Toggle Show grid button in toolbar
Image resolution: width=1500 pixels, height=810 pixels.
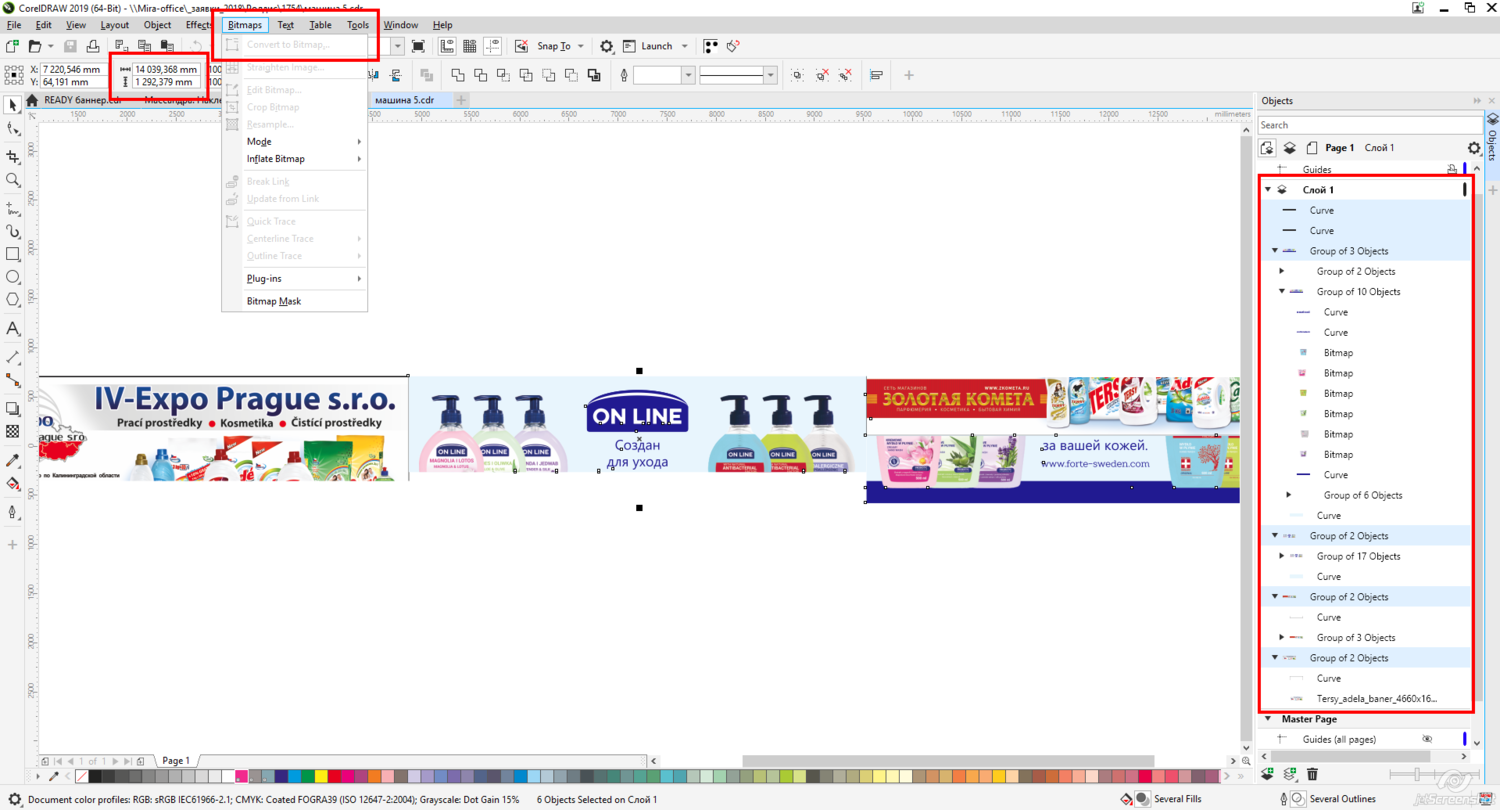pyautogui.click(x=469, y=46)
